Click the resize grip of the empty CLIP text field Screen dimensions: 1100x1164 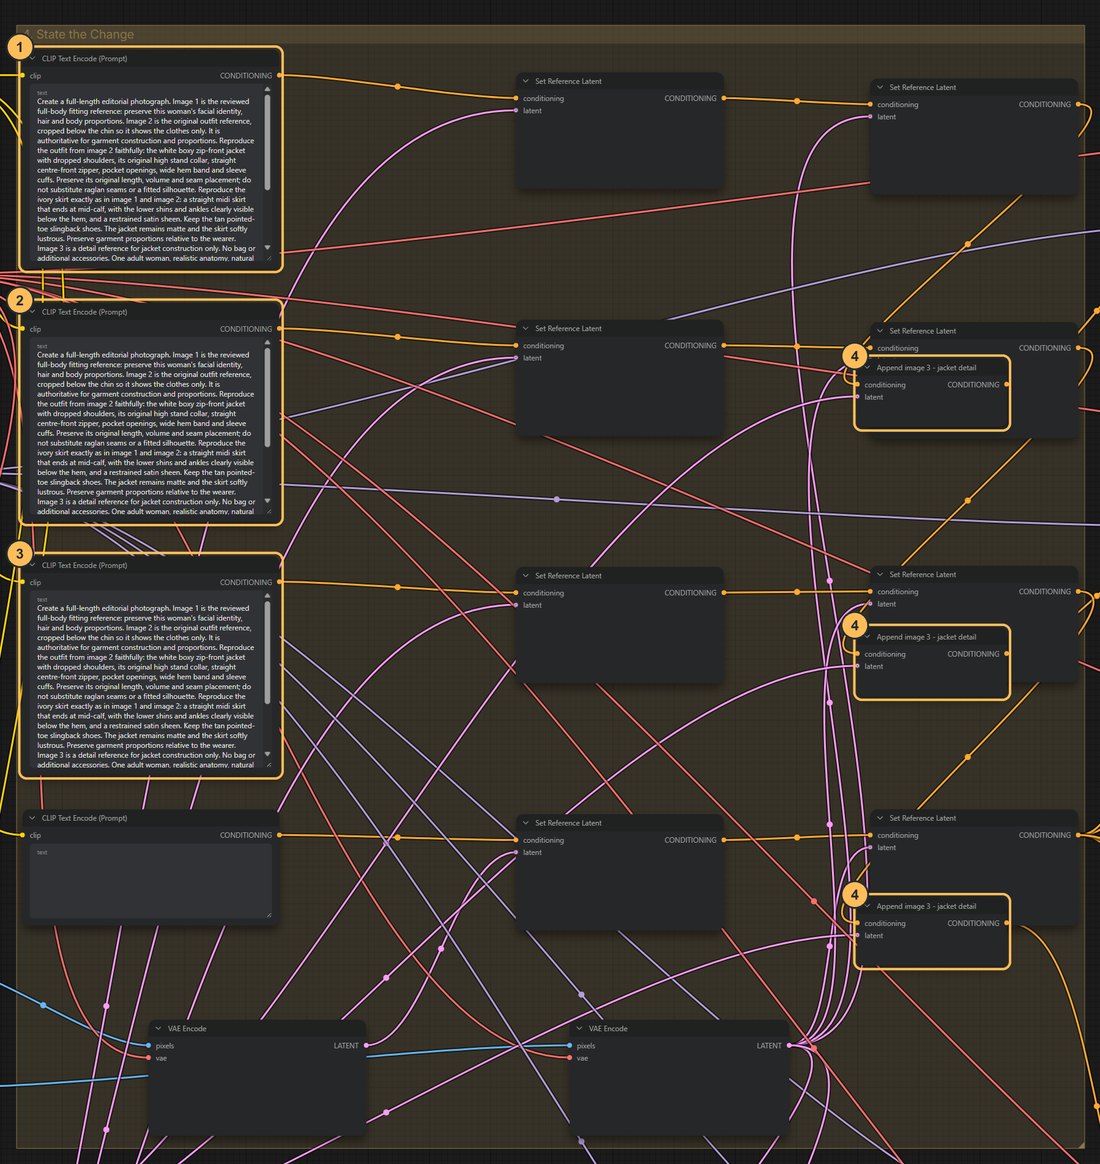[268, 915]
